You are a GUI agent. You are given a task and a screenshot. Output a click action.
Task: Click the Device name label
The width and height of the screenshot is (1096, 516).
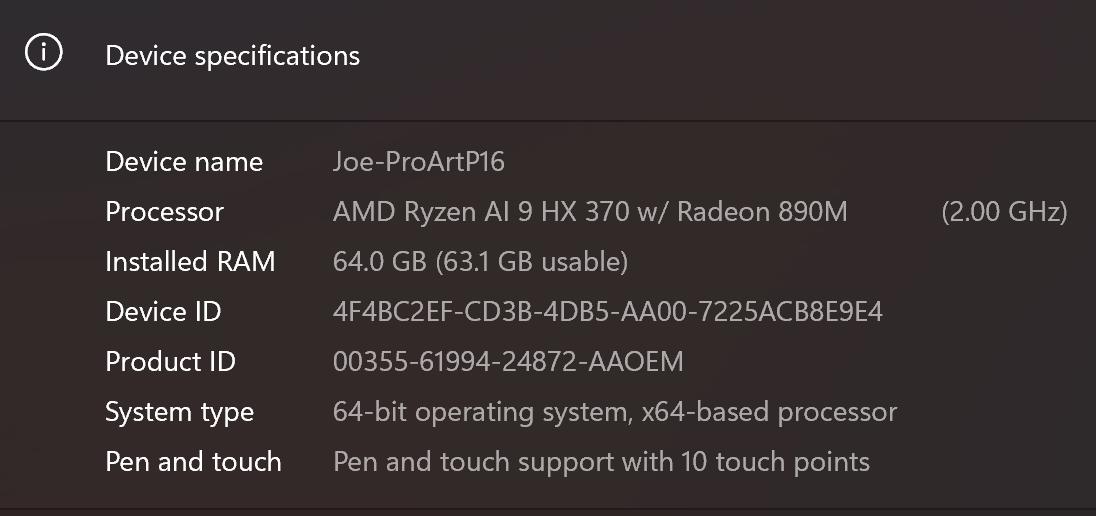pyautogui.click(x=184, y=162)
